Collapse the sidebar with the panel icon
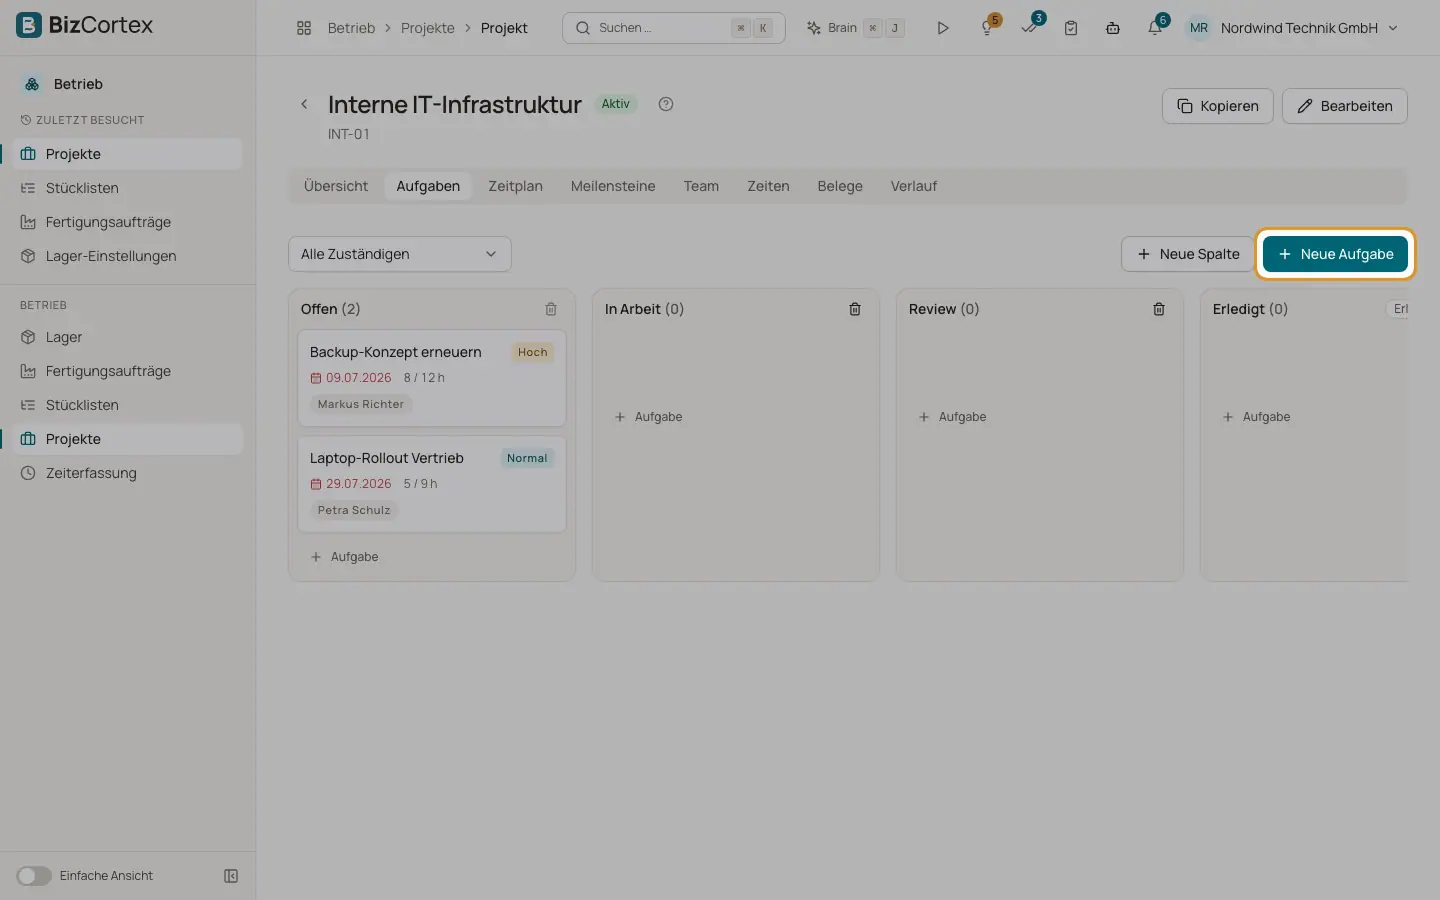 (x=231, y=876)
